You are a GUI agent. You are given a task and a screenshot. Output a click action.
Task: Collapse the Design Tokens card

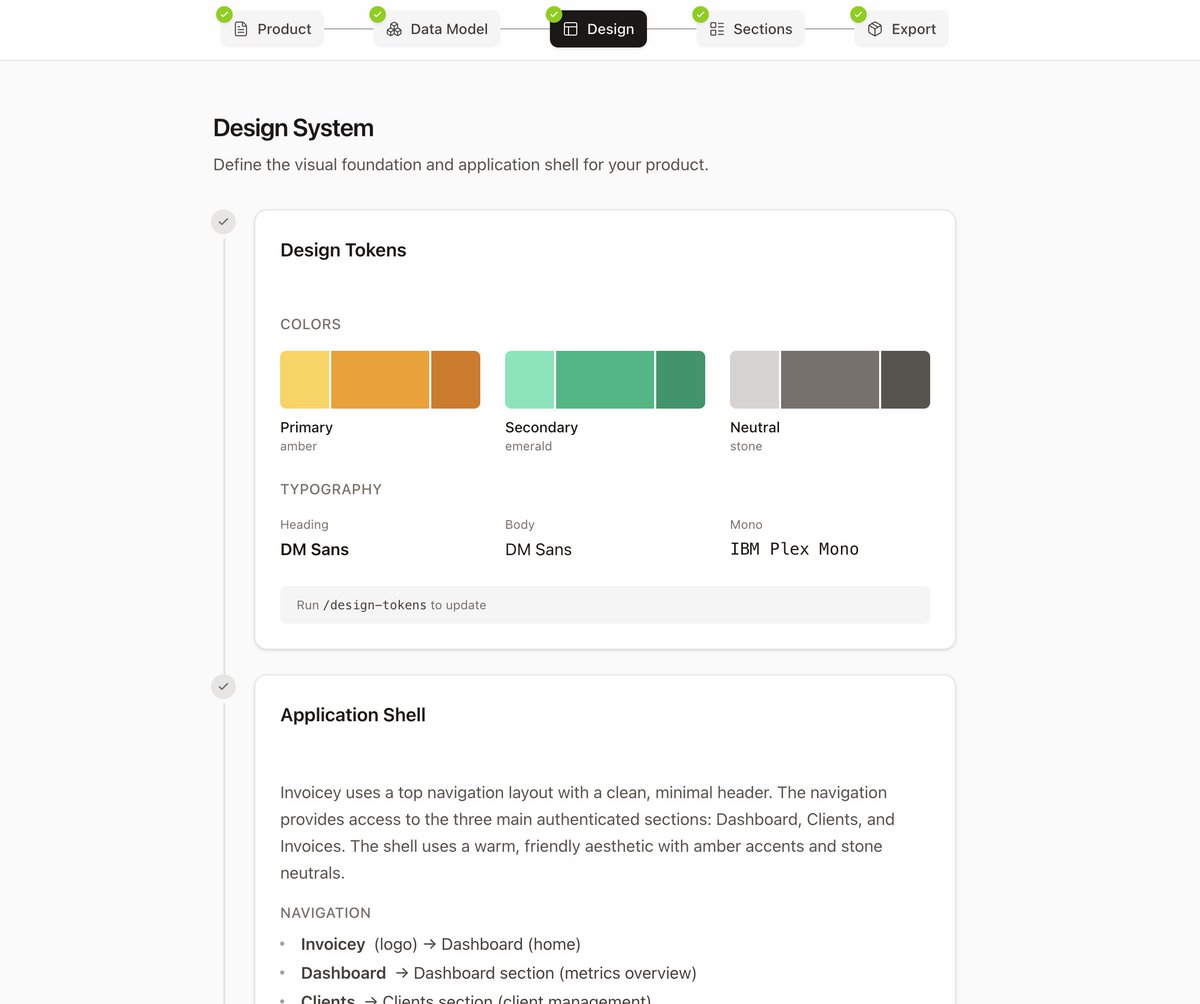tap(343, 250)
